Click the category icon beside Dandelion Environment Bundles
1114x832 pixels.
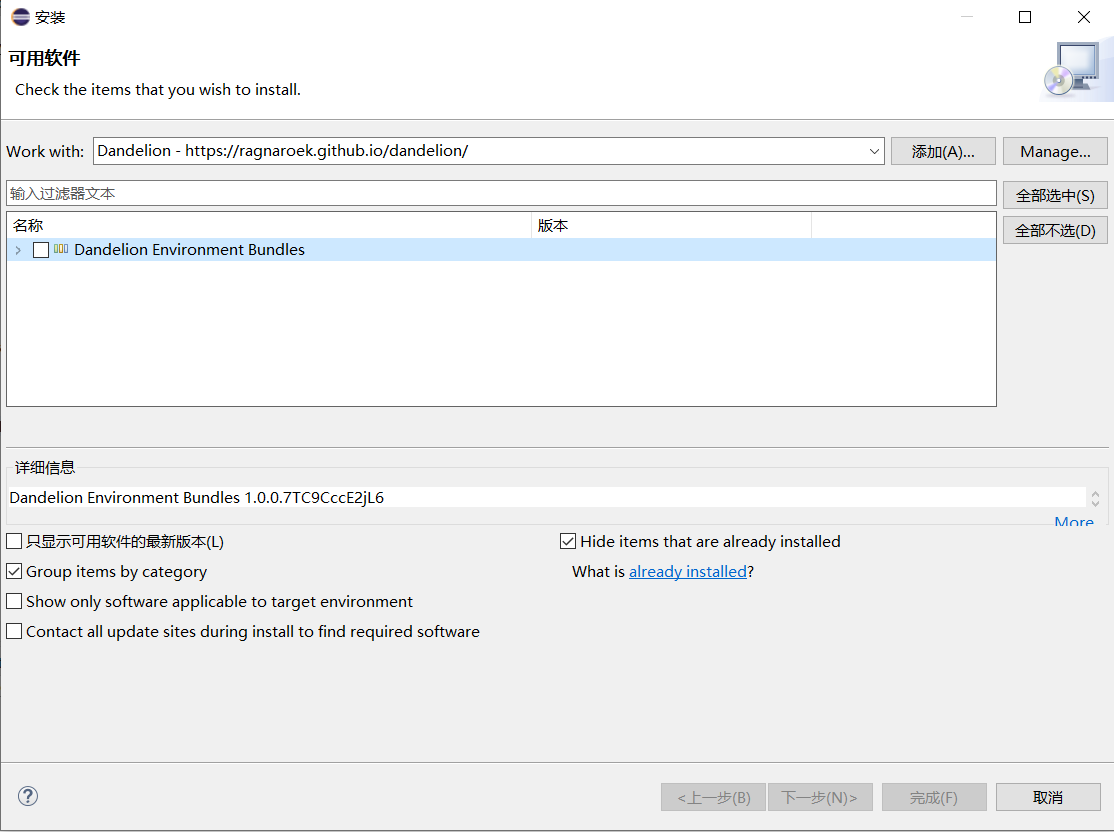61,249
